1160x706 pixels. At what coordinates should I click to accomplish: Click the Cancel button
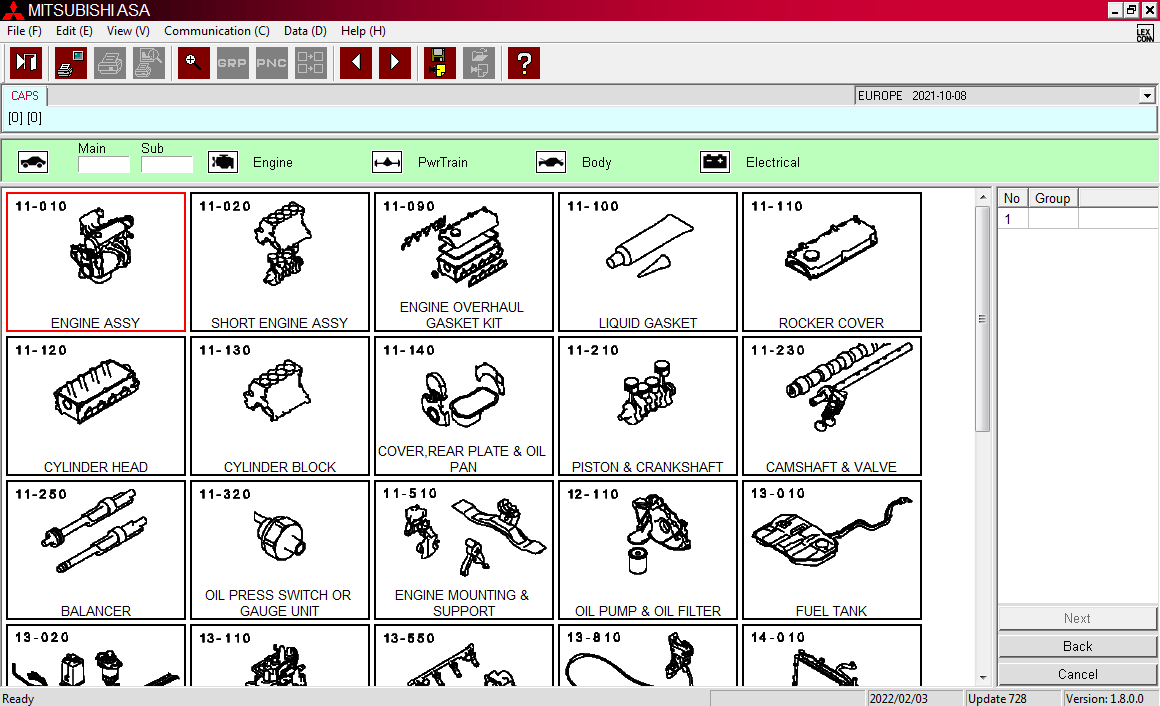(1077, 674)
